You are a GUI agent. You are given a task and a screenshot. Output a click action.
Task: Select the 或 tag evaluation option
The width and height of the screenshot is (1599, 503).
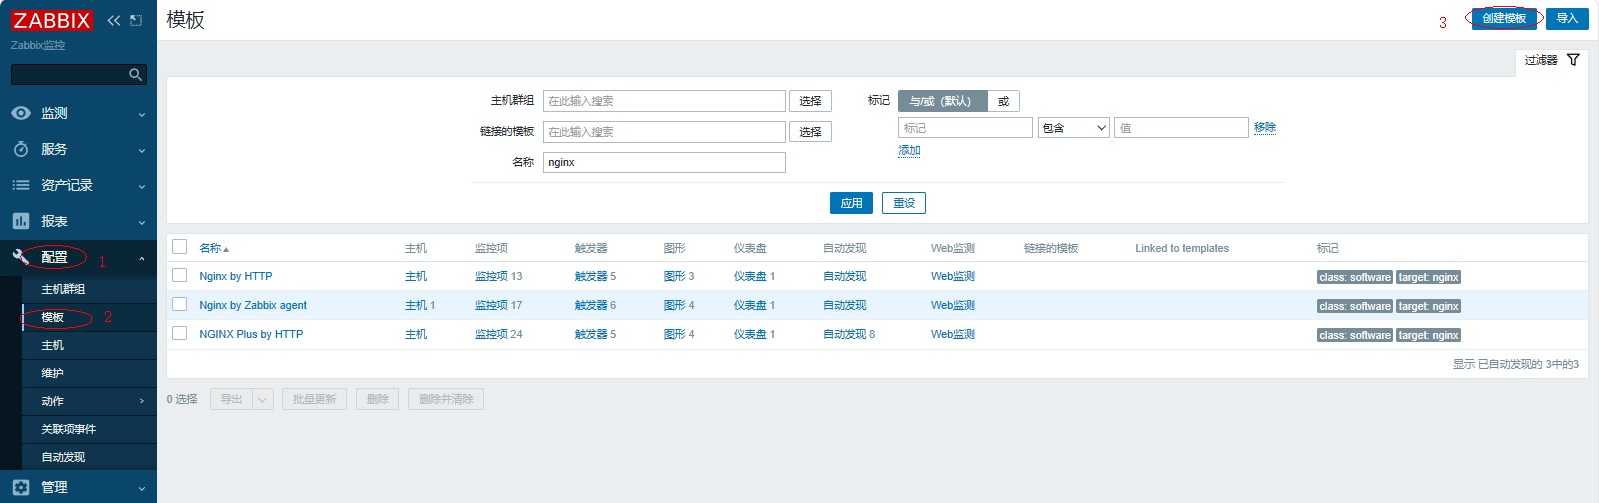(x=1003, y=101)
